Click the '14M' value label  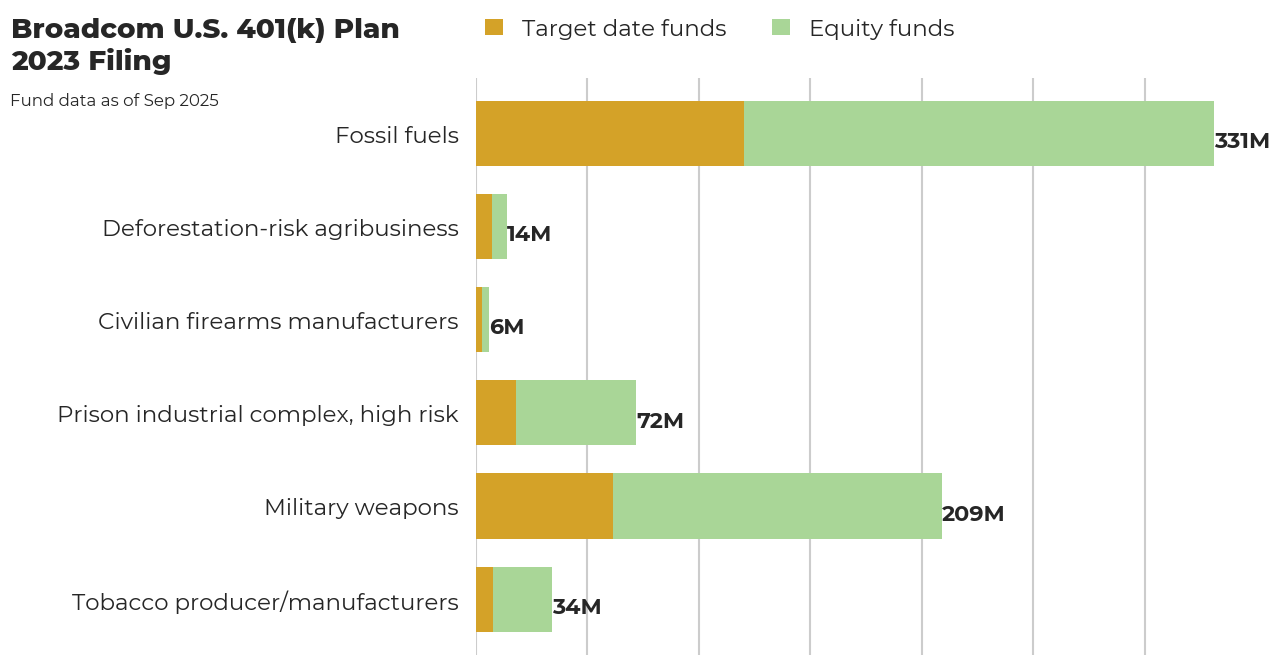point(529,234)
